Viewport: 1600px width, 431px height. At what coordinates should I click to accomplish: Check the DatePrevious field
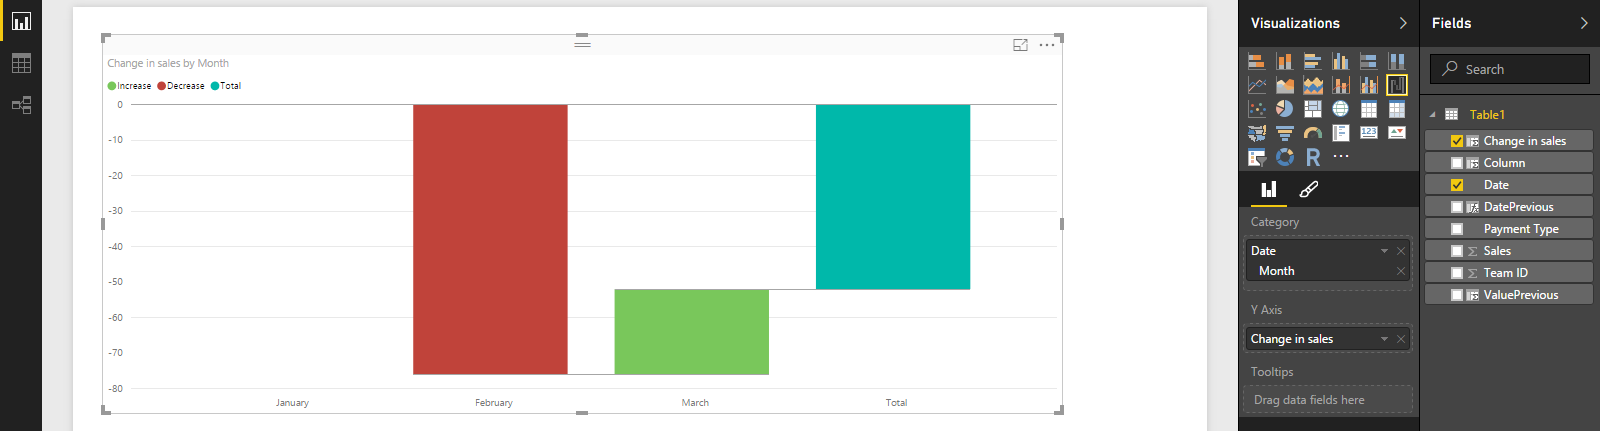pos(1457,207)
